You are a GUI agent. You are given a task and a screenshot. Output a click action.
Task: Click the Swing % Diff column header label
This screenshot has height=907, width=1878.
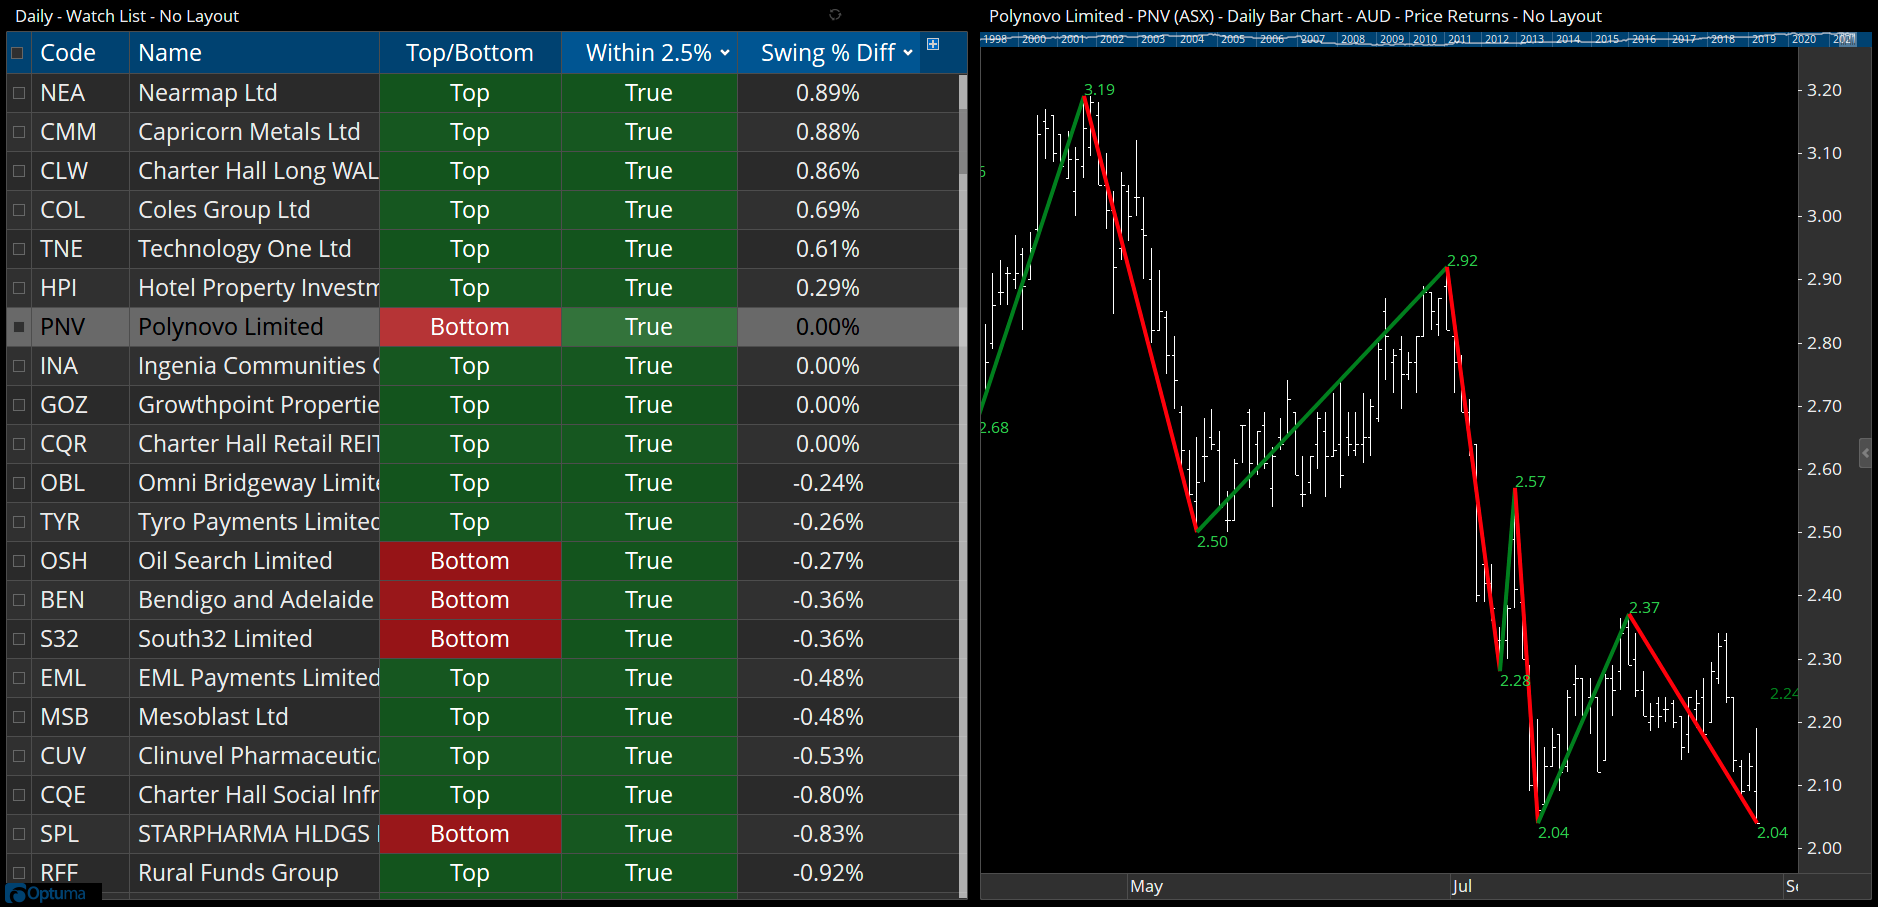(828, 53)
